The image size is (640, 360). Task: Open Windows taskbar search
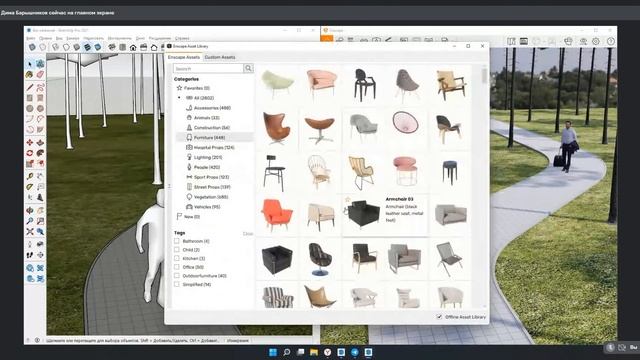[287, 352]
